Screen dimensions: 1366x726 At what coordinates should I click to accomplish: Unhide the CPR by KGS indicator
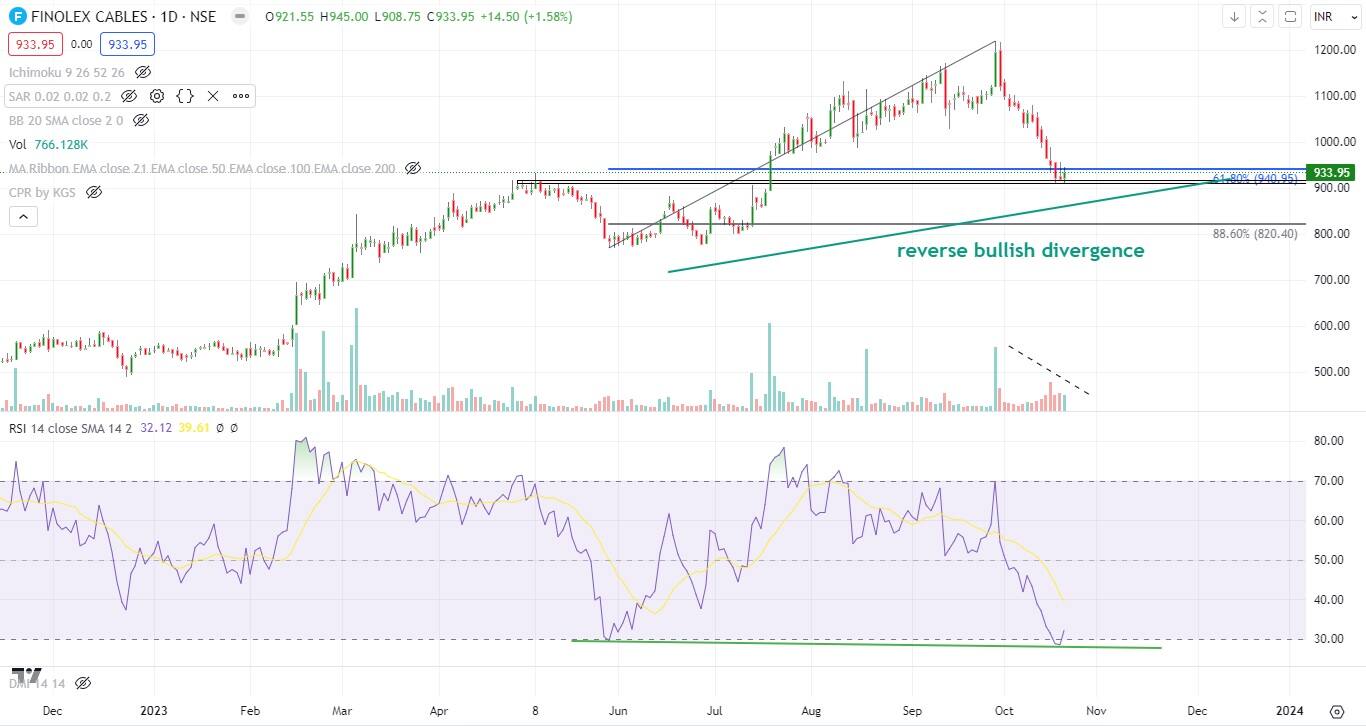(x=94, y=192)
